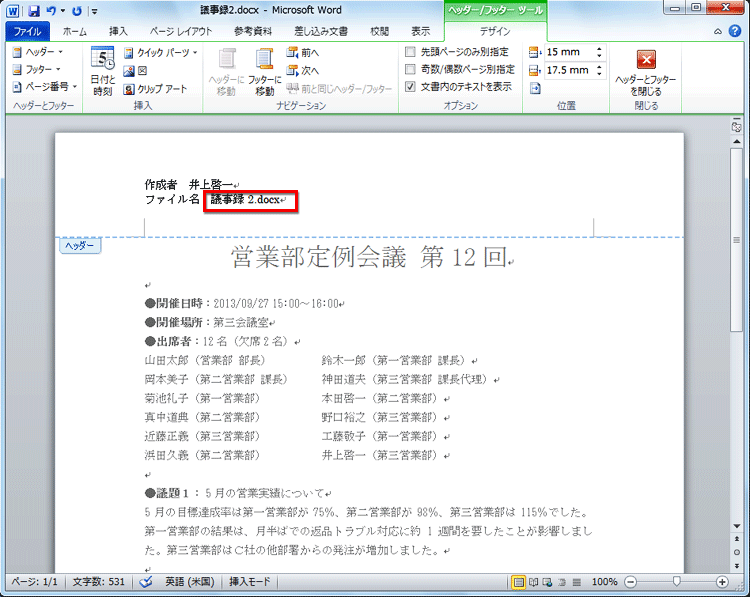This screenshot has height=597, width=750.
Task: Click the insert alignment tab icon
Action: (x=535, y=88)
